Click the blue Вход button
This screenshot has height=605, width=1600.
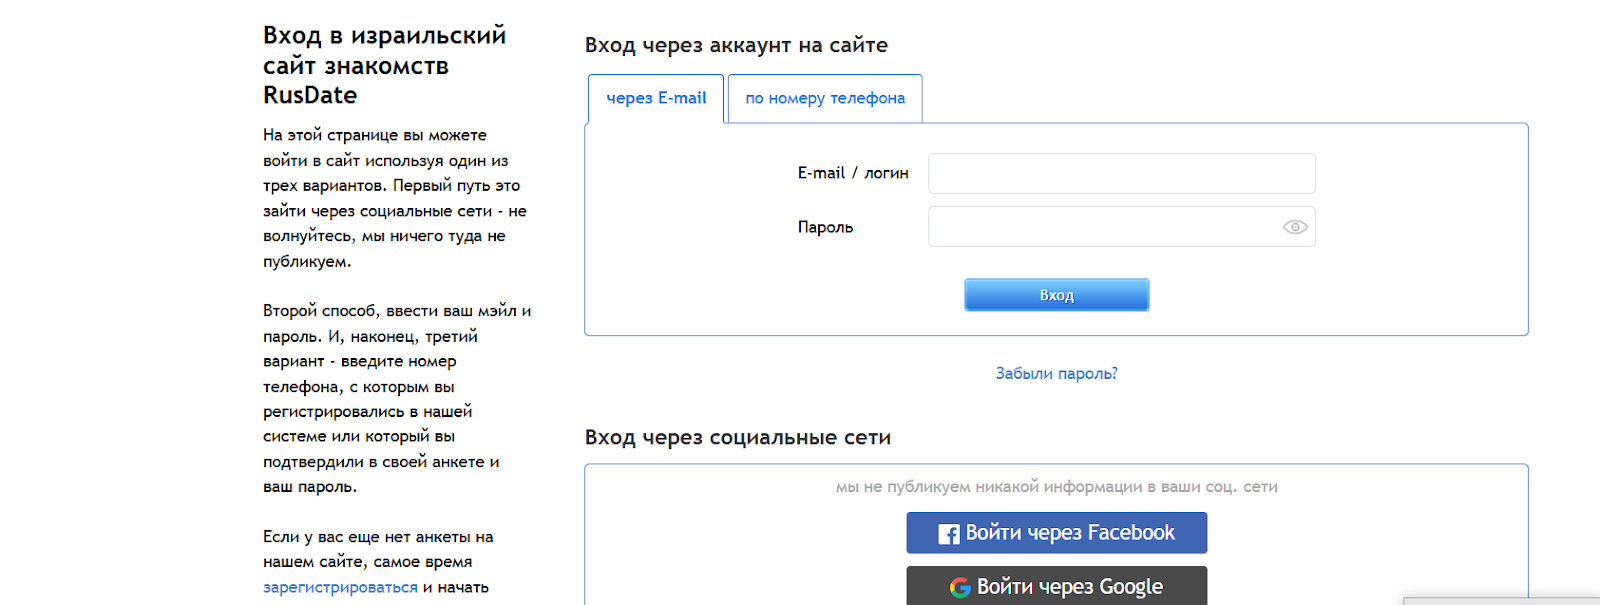click(1056, 295)
